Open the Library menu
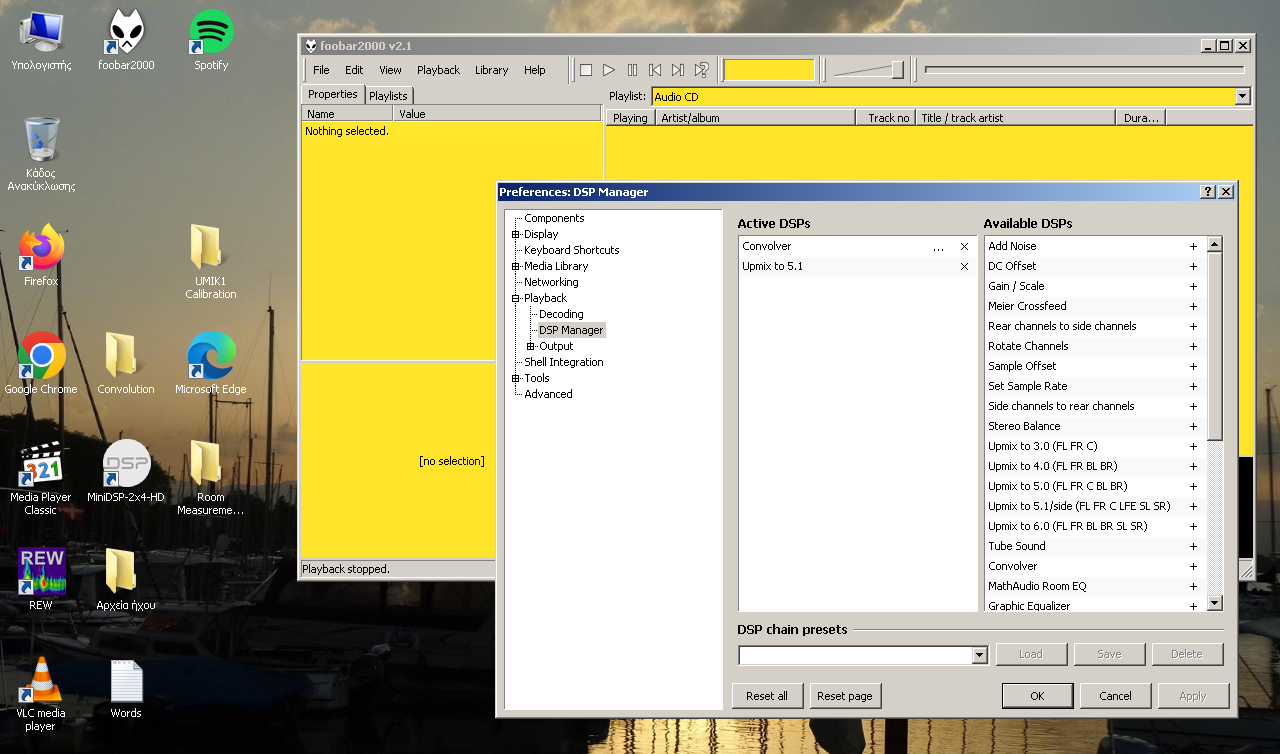This screenshot has height=754, width=1280. (x=491, y=70)
